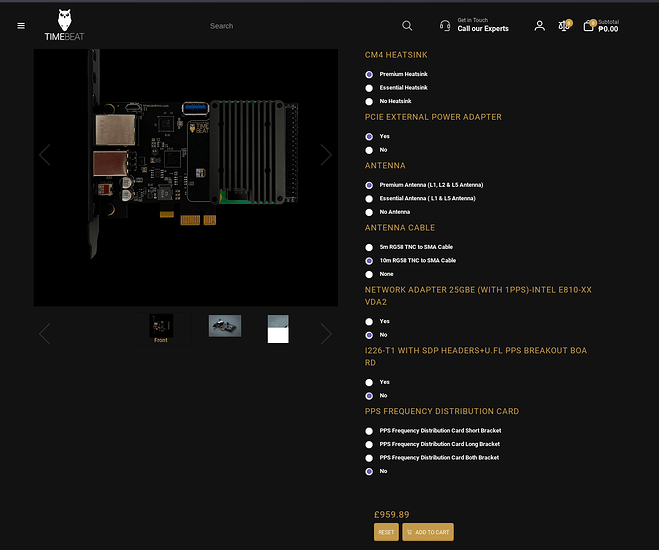This screenshot has height=550, width=659.
Task: Click the main product card image
Action: coord(186,177)
